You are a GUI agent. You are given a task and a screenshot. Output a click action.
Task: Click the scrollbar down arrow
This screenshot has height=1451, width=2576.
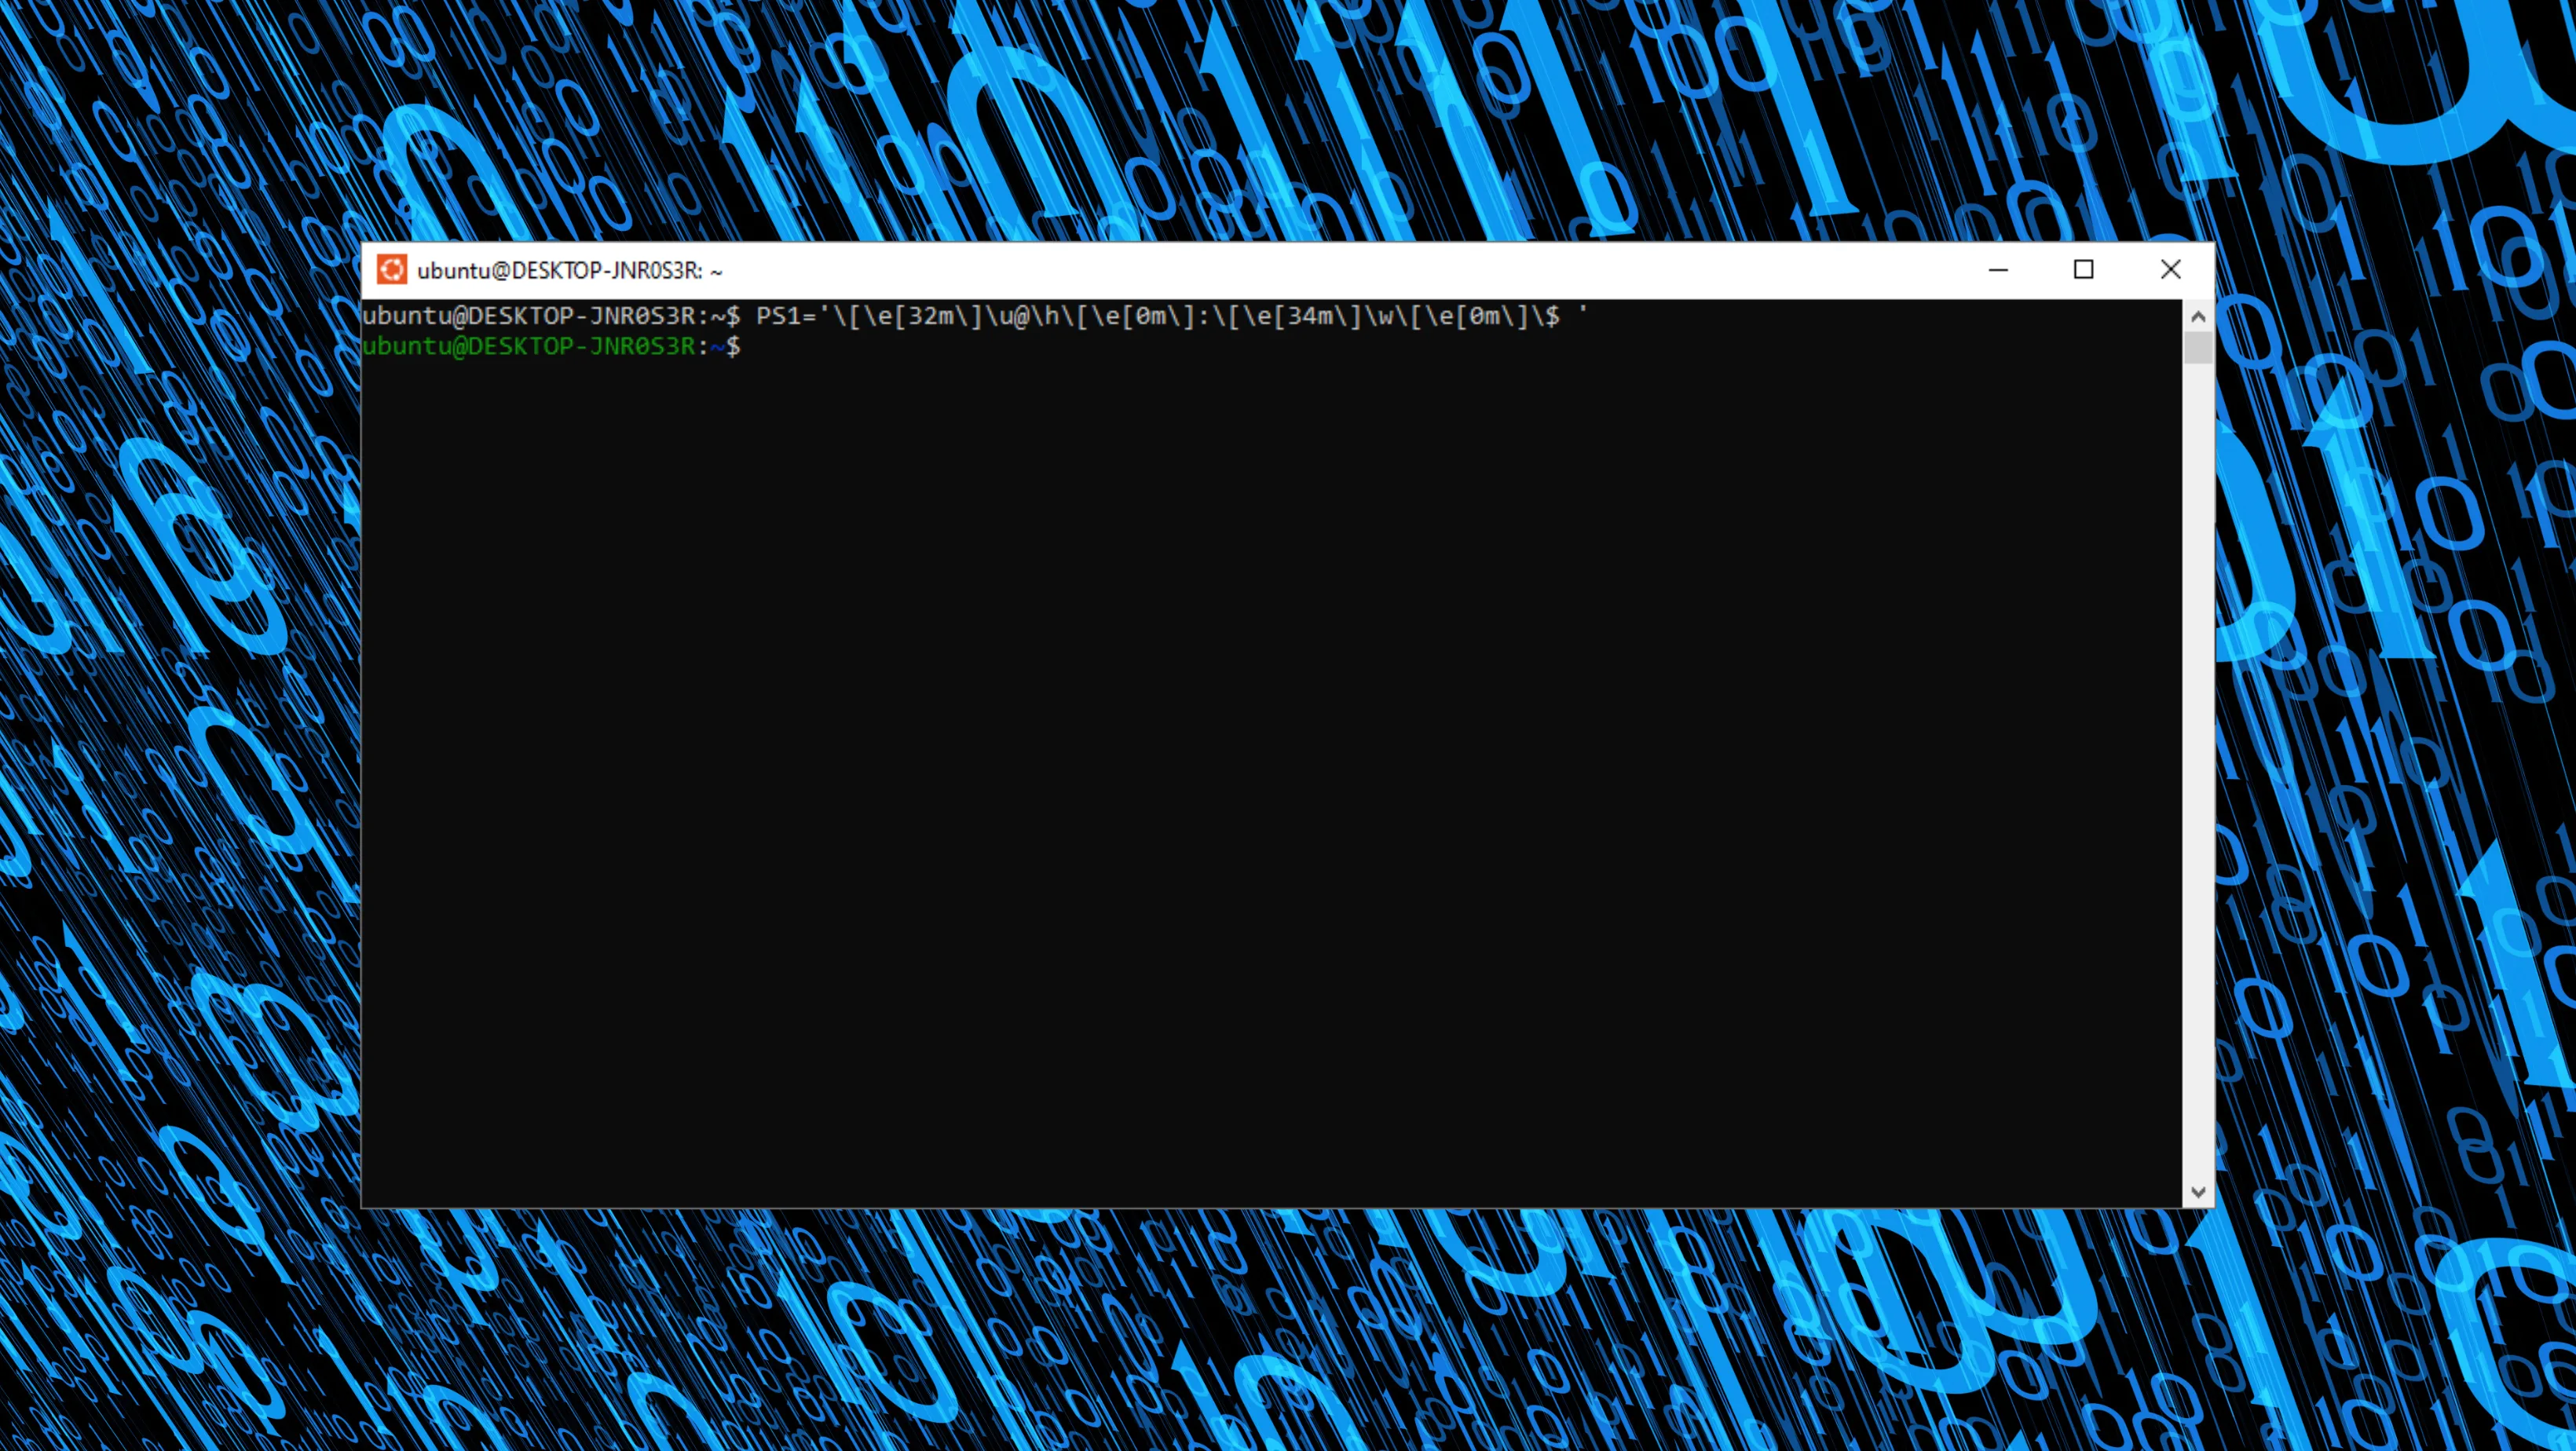click(2198, 1191)
